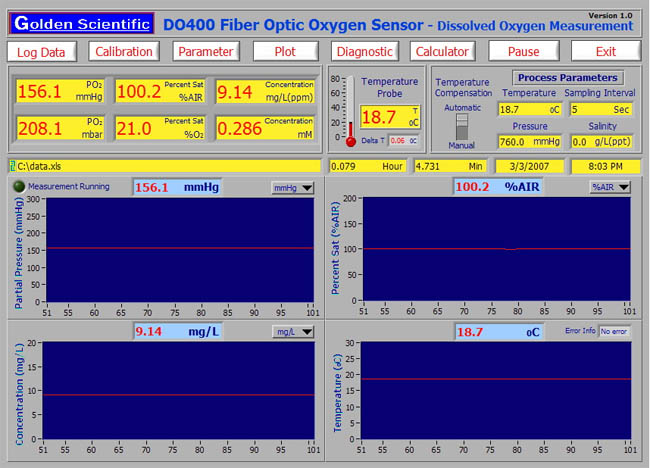This screenshot has height=468, width=650.
Task: Open the mmHg unit dropdown
Action: [x=293, y=188]
